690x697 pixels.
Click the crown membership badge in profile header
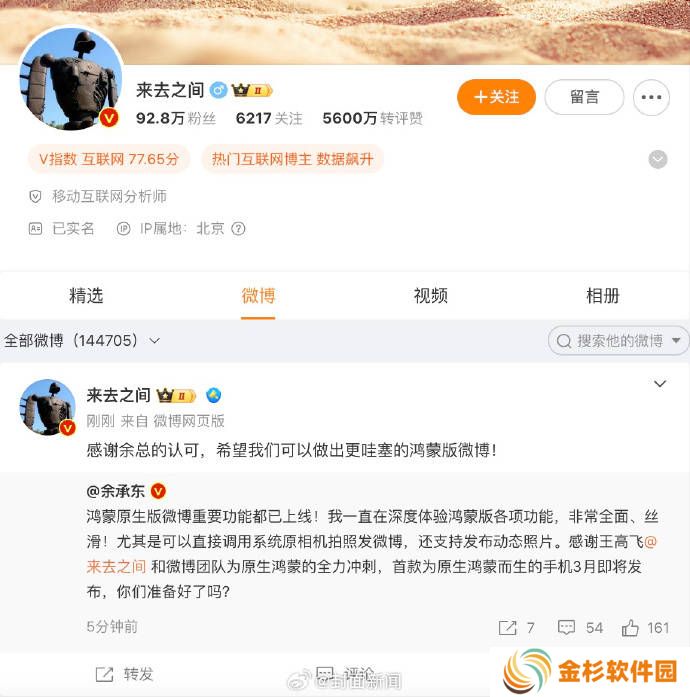click(252, 90)
